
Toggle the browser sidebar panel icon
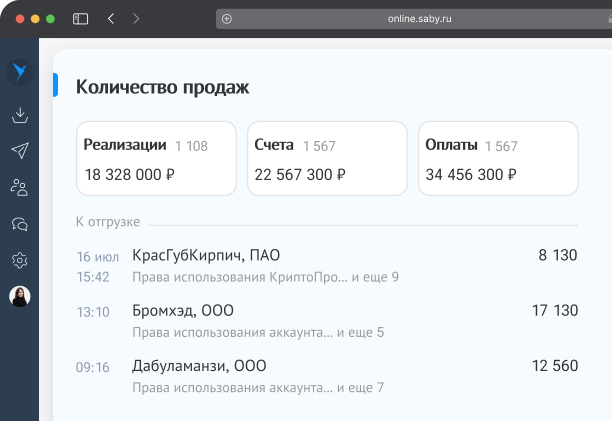click(80, 19)
